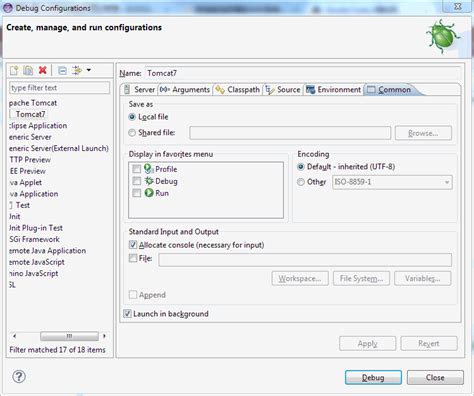Select the Shared file radio button
This screenshot has height=396, width=474.
(132, 133)
